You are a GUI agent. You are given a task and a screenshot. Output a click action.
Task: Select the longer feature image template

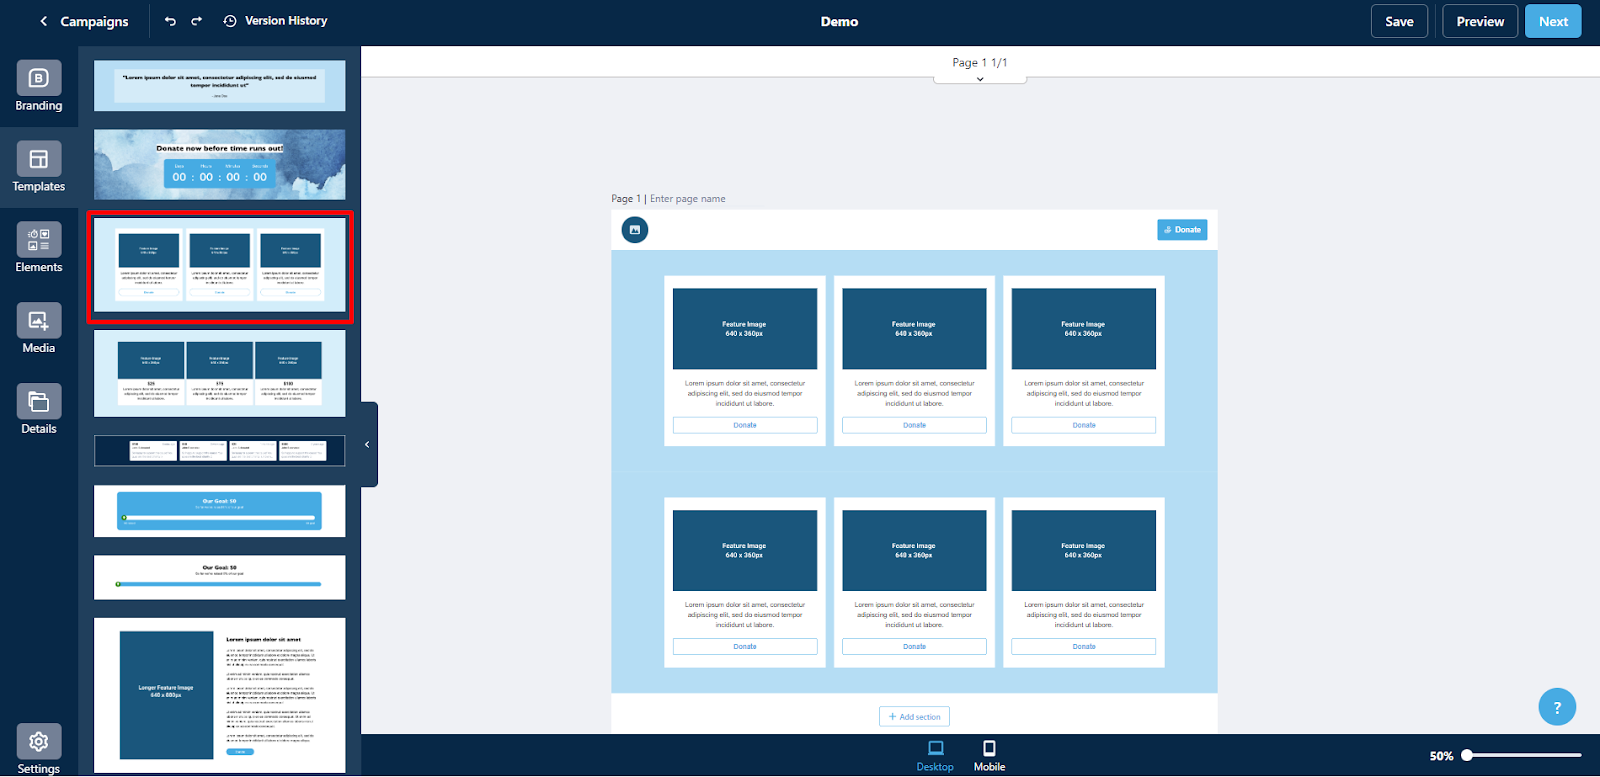click(220, 695)
